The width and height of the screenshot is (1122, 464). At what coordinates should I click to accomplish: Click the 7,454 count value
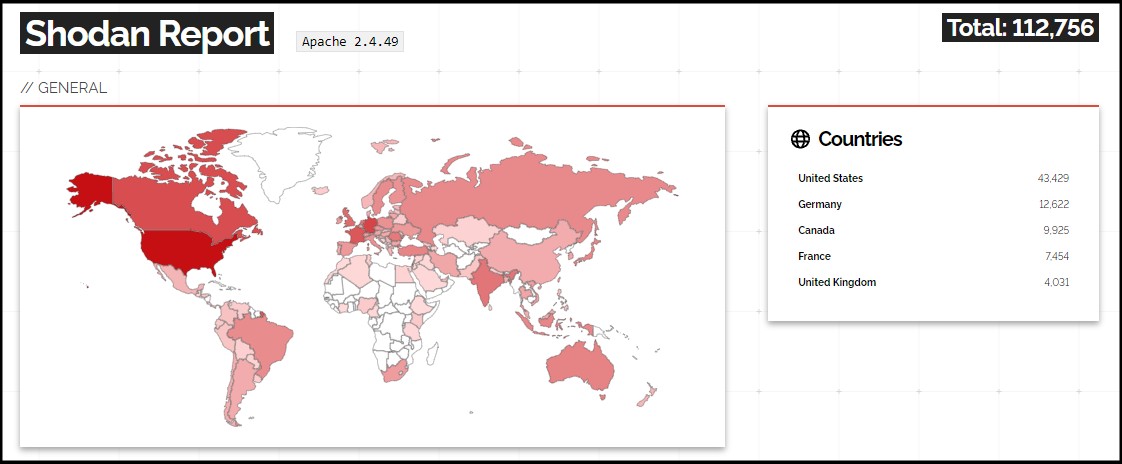coord(1056,256)
